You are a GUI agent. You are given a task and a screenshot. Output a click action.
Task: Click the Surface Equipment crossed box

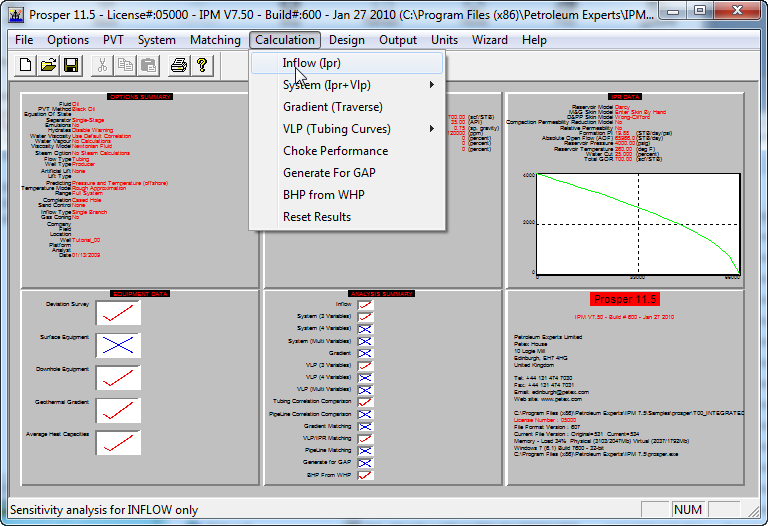point(119,345)
